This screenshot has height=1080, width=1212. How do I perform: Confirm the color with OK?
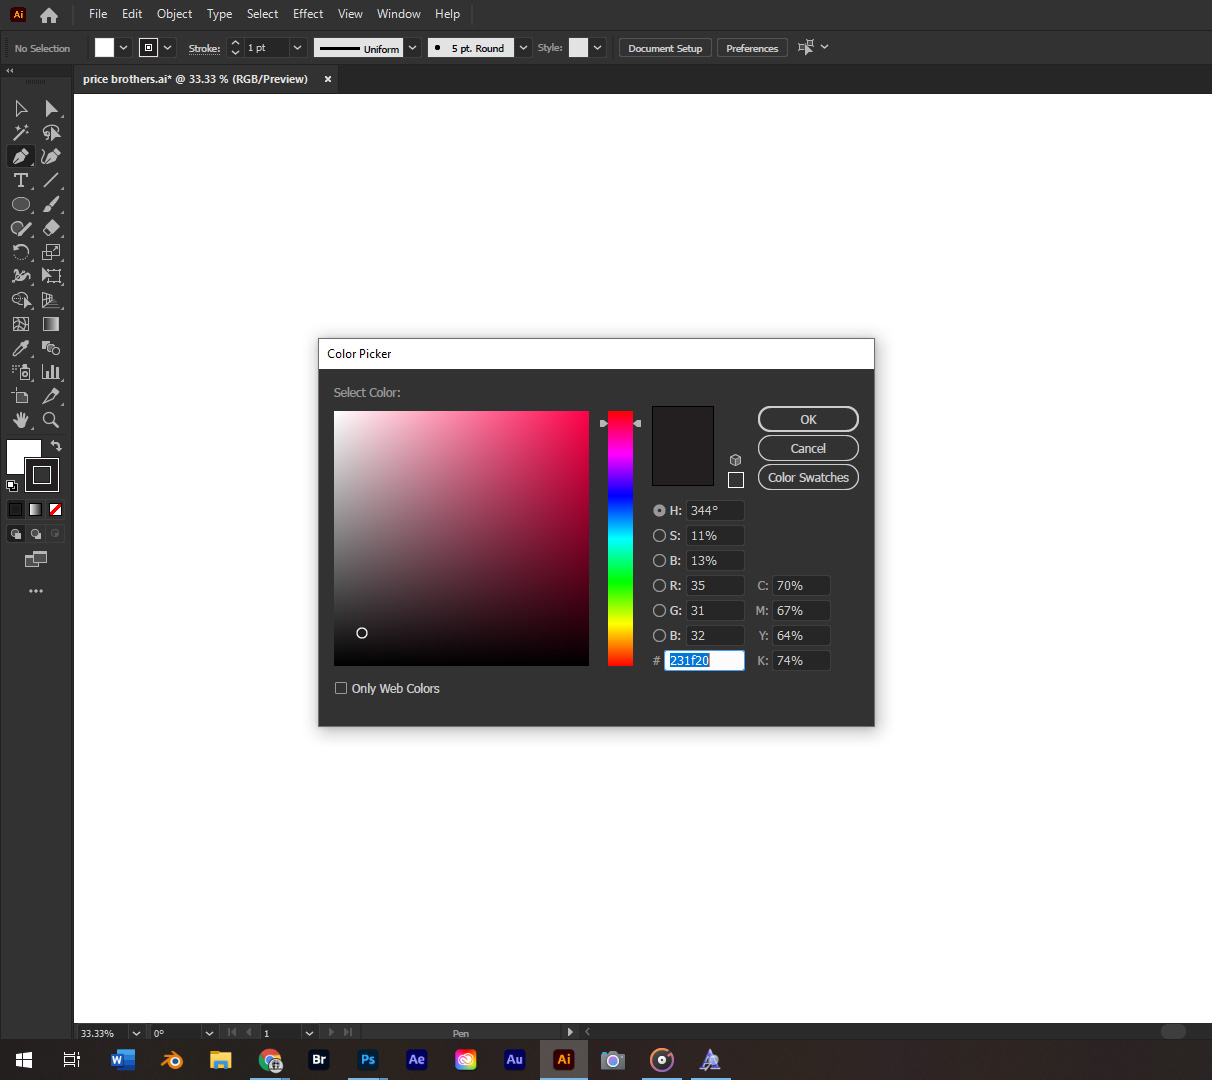tap(807, 418)
